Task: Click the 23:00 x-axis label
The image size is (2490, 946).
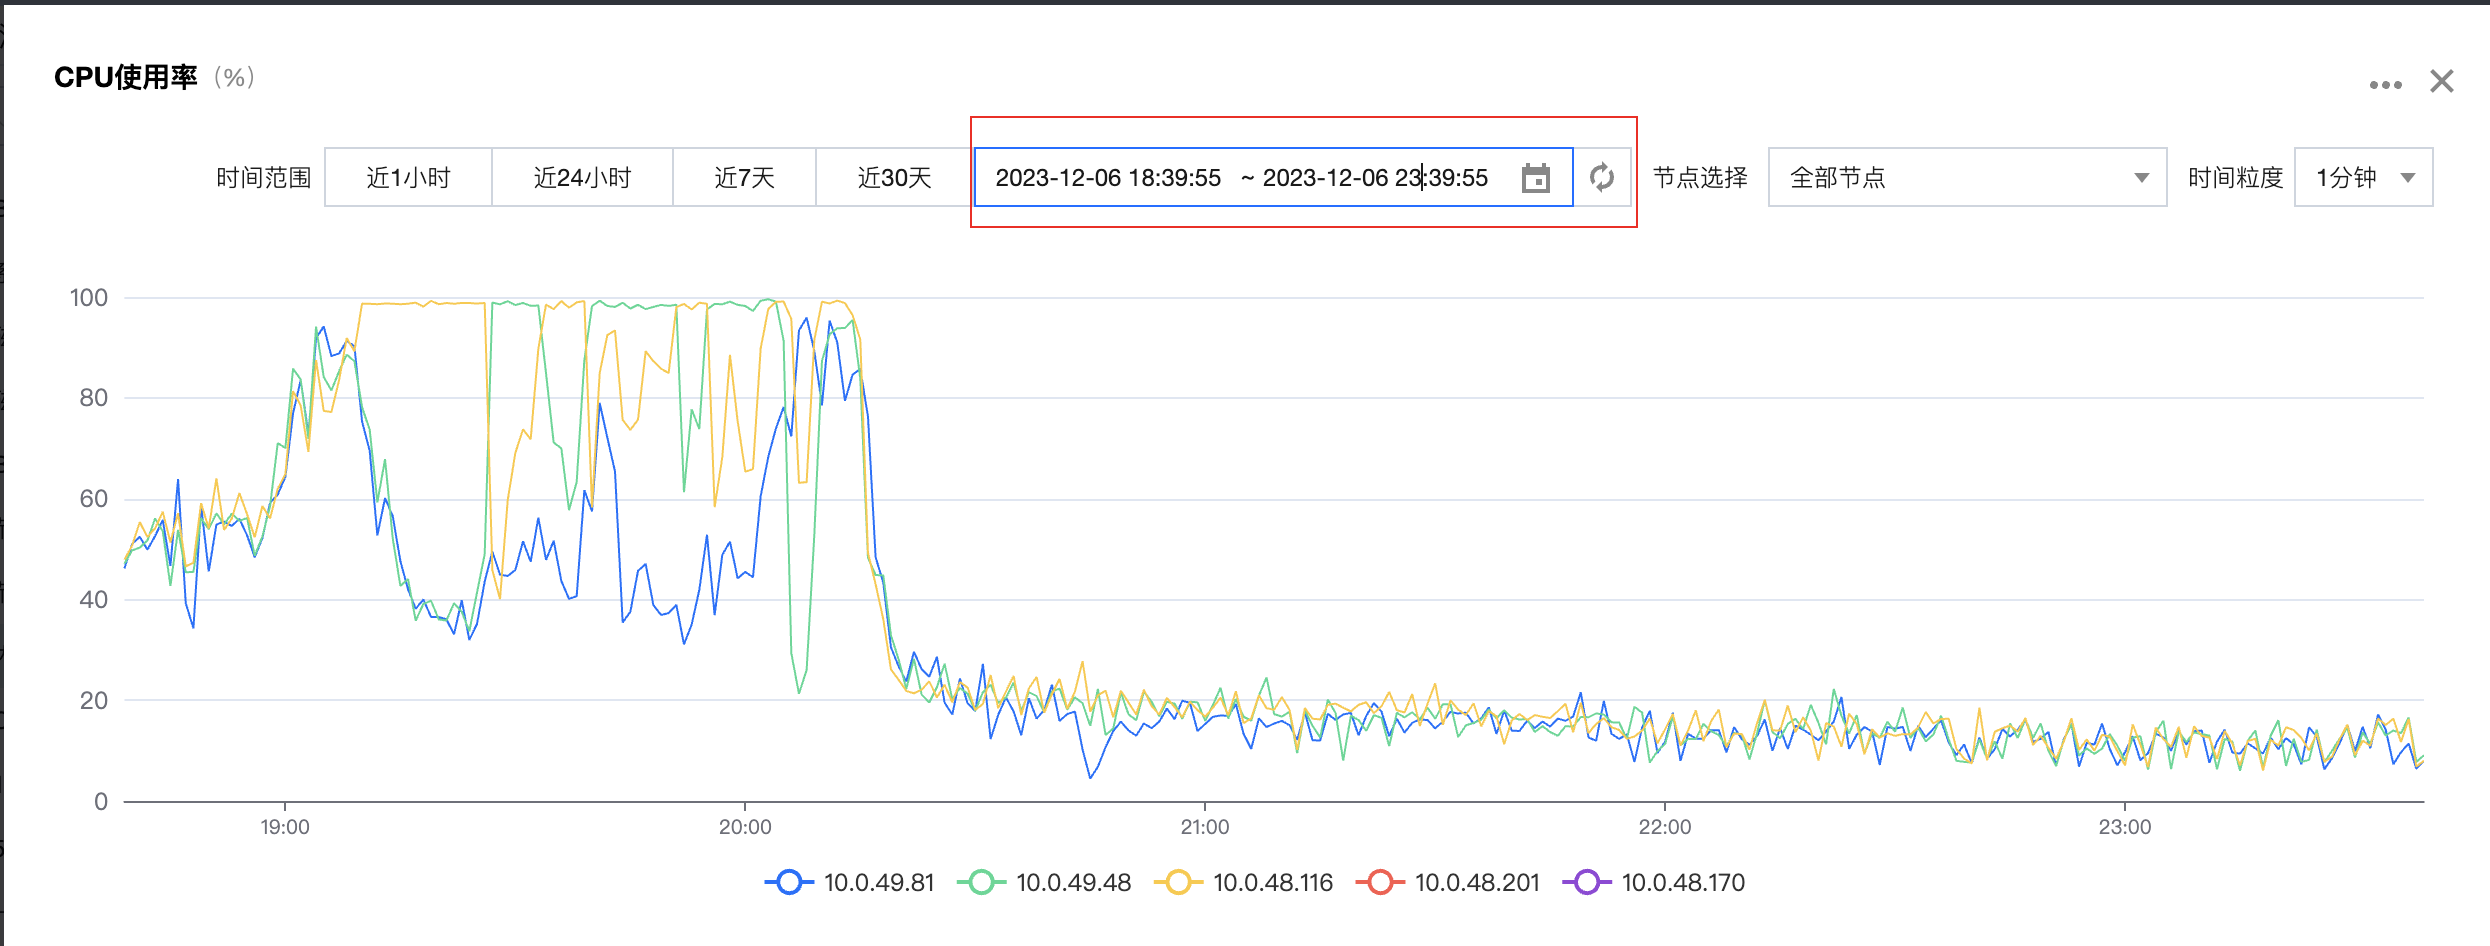Action: (2125, 827)
